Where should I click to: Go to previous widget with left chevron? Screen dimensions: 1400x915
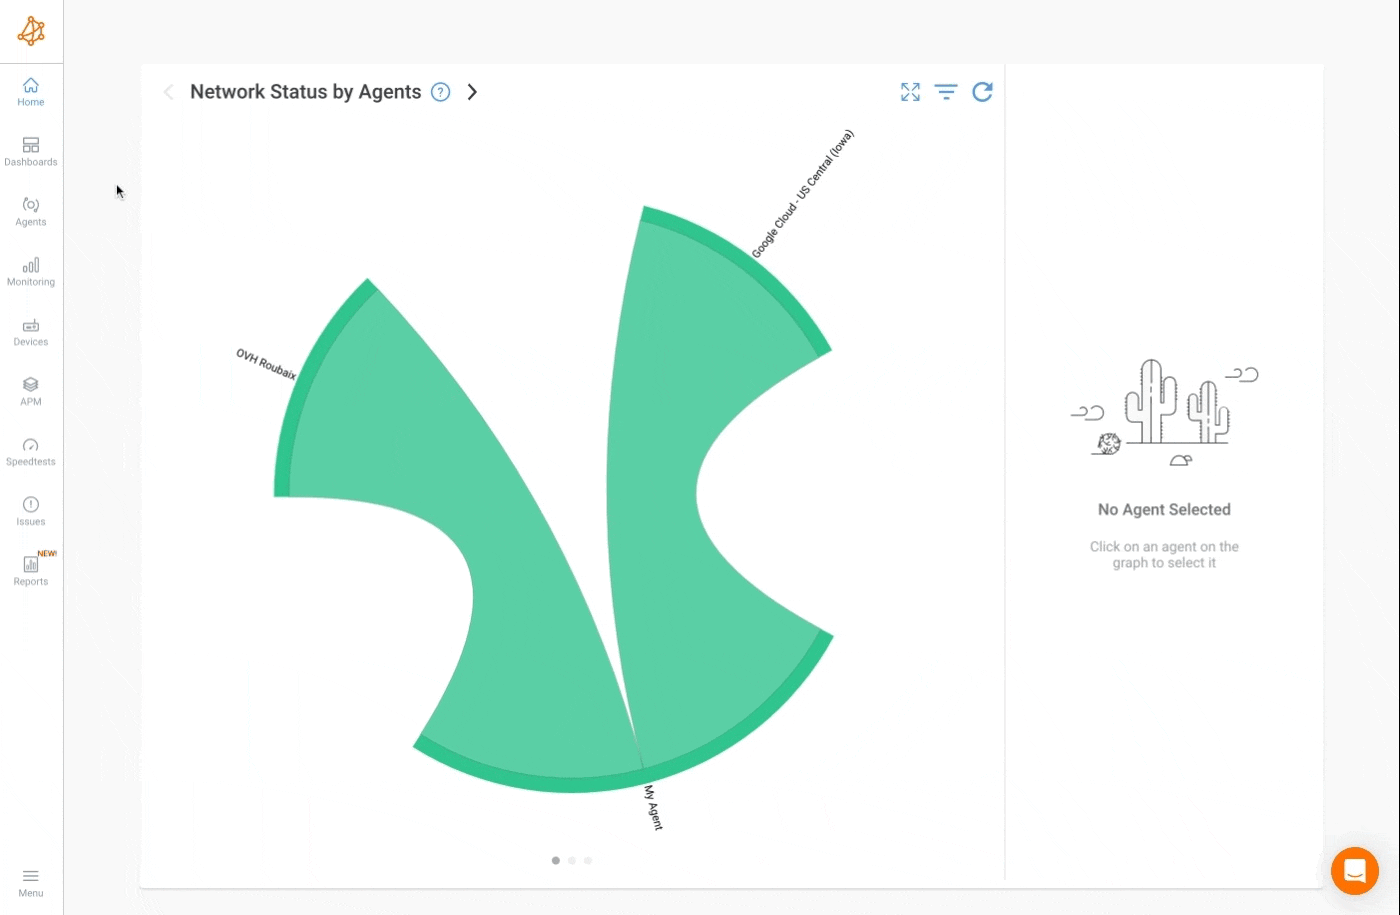pyautogui.click(x=169, y=92)
